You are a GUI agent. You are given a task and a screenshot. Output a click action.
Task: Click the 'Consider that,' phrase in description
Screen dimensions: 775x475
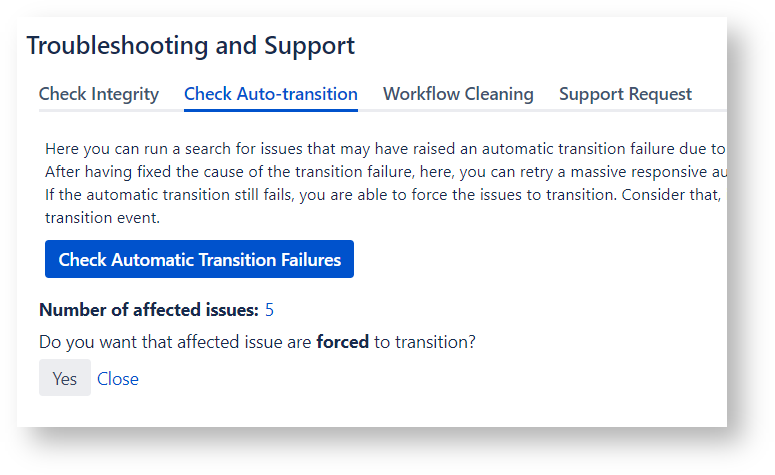pyautogui.click(x=671, y=194)
